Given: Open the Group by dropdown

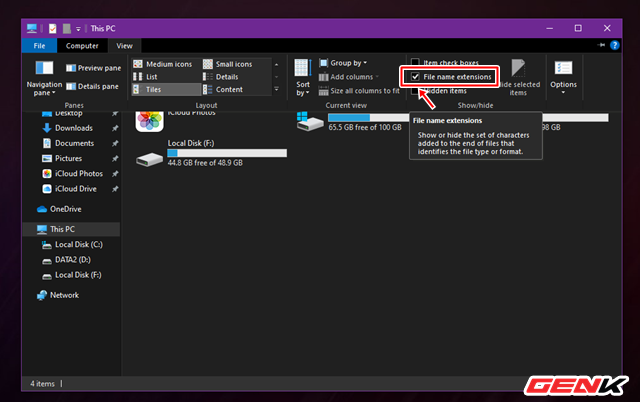Looking at the screenshot, I should 343,63.
